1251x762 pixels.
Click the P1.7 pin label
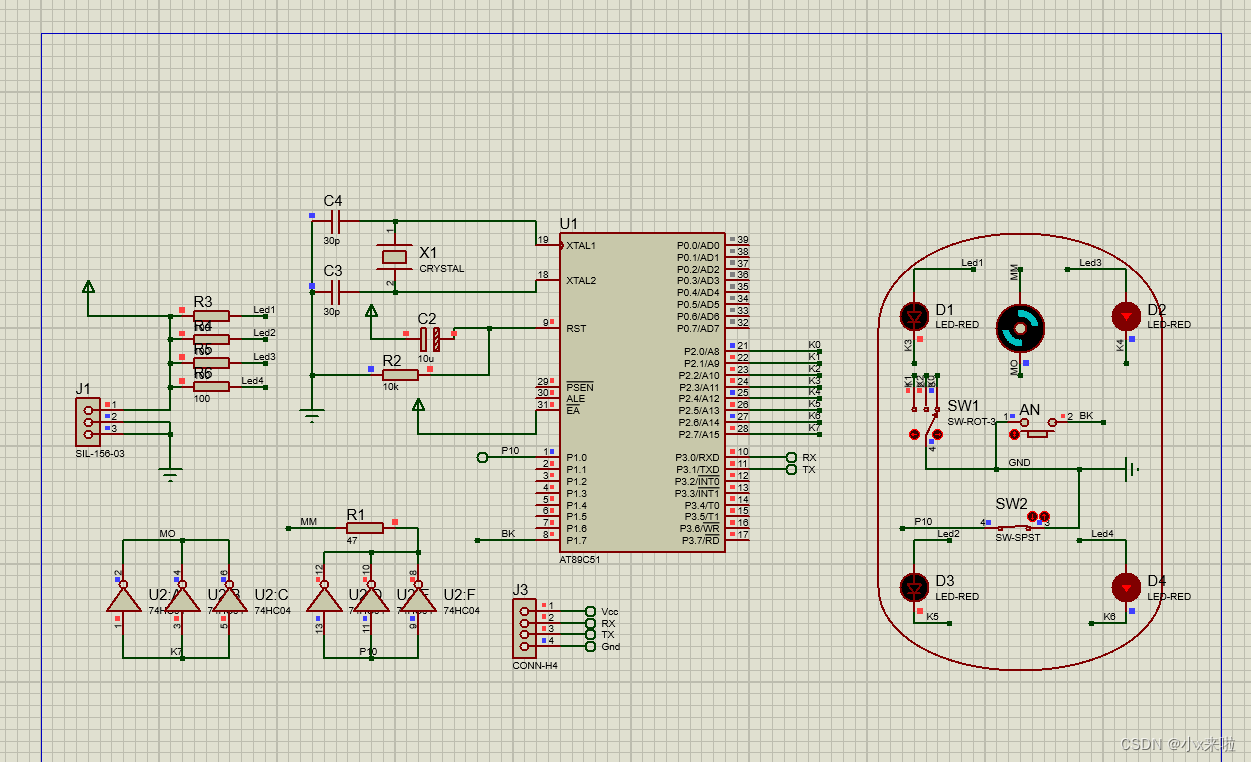coord(576,540)
